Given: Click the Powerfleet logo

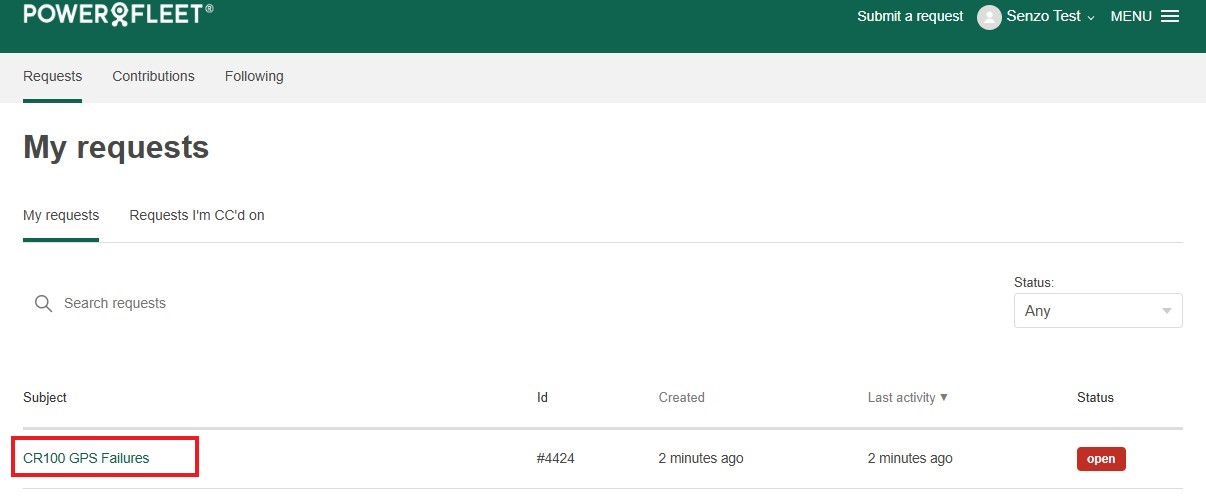Looking at the screenshot, I should coord(118,13).
